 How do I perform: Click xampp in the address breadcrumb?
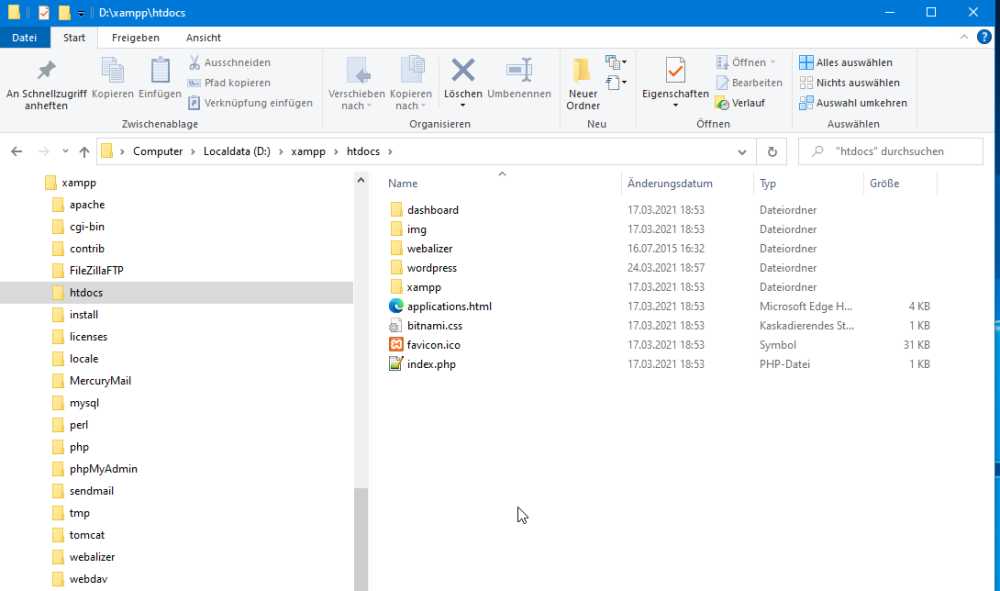click(308, 151)
